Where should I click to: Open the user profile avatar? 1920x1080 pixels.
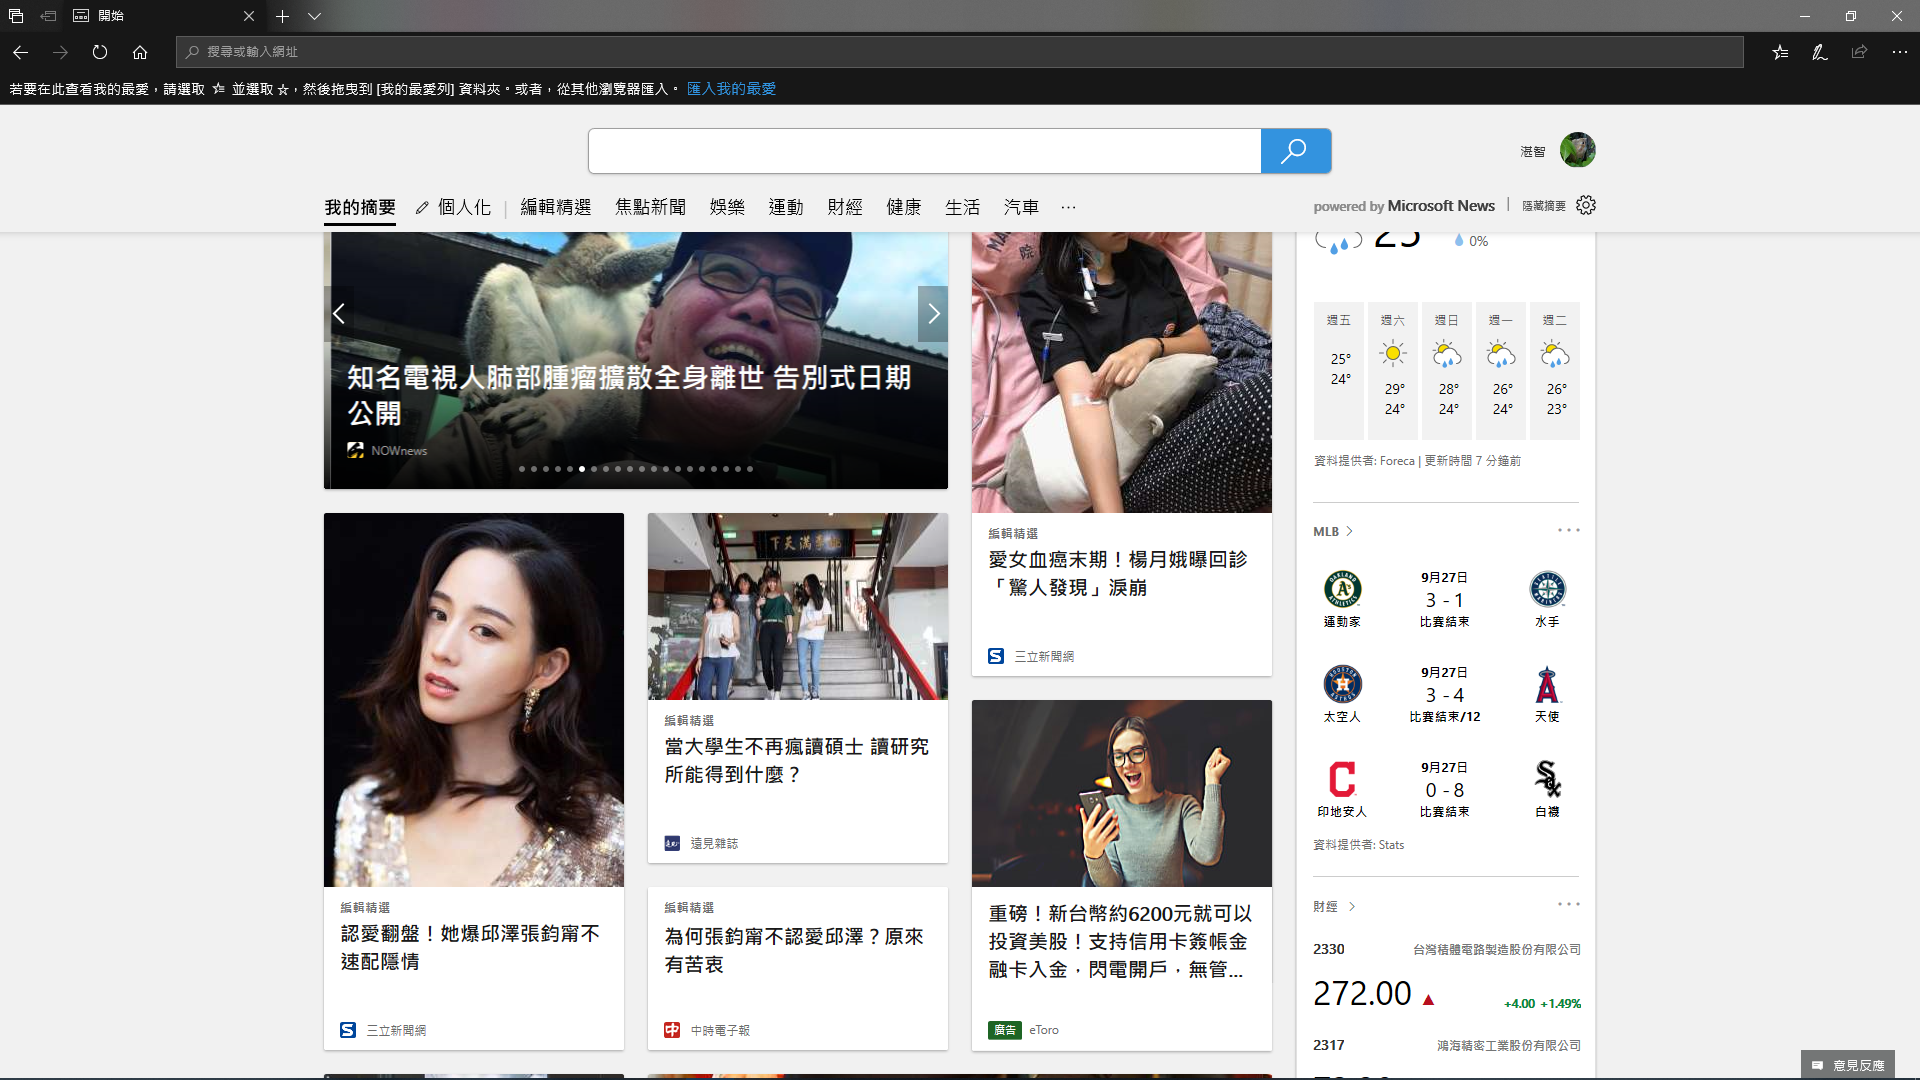(x=1577, y=150)
